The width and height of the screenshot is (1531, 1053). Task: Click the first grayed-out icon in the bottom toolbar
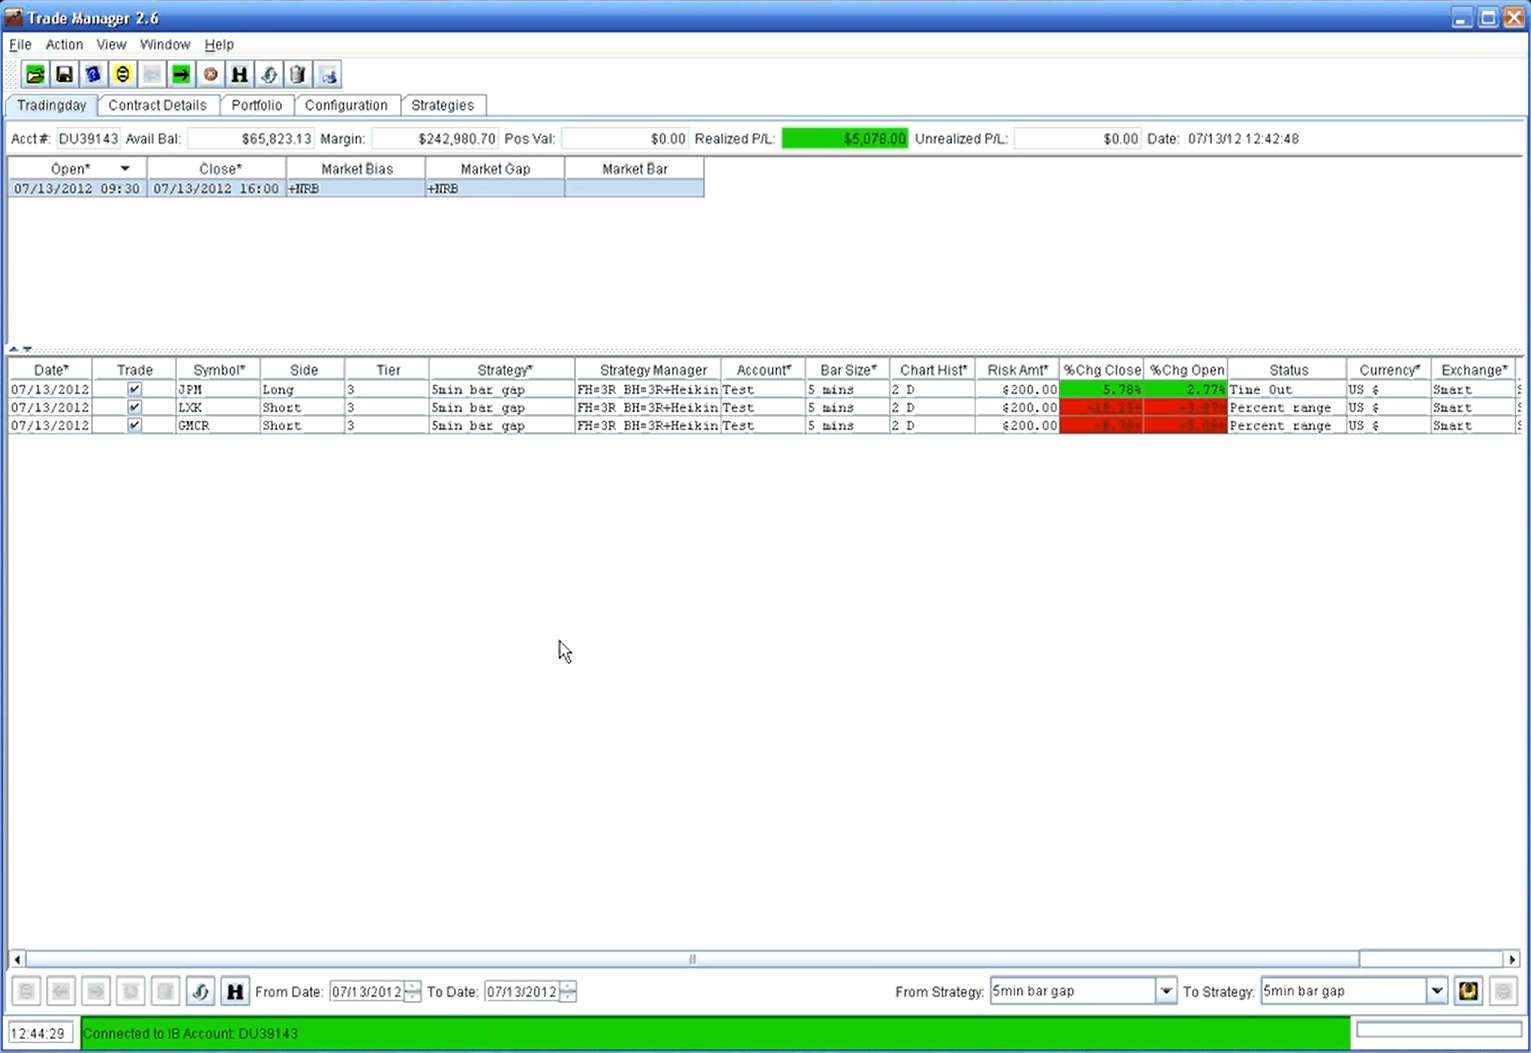click(x=27, y=991)
